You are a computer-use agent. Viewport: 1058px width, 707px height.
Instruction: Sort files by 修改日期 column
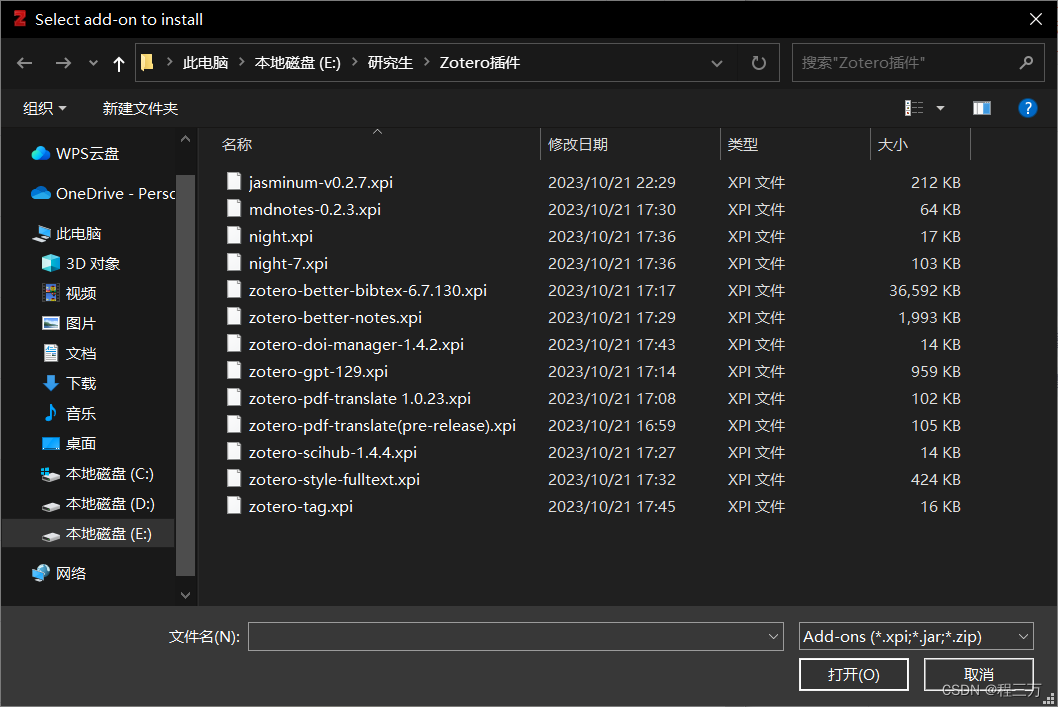(578, 144)
